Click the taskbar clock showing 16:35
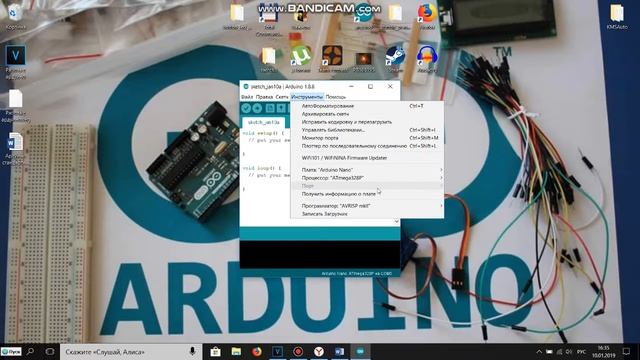This screenshot has width=640, height=360. pyautogui.click(x=604, y=351)
